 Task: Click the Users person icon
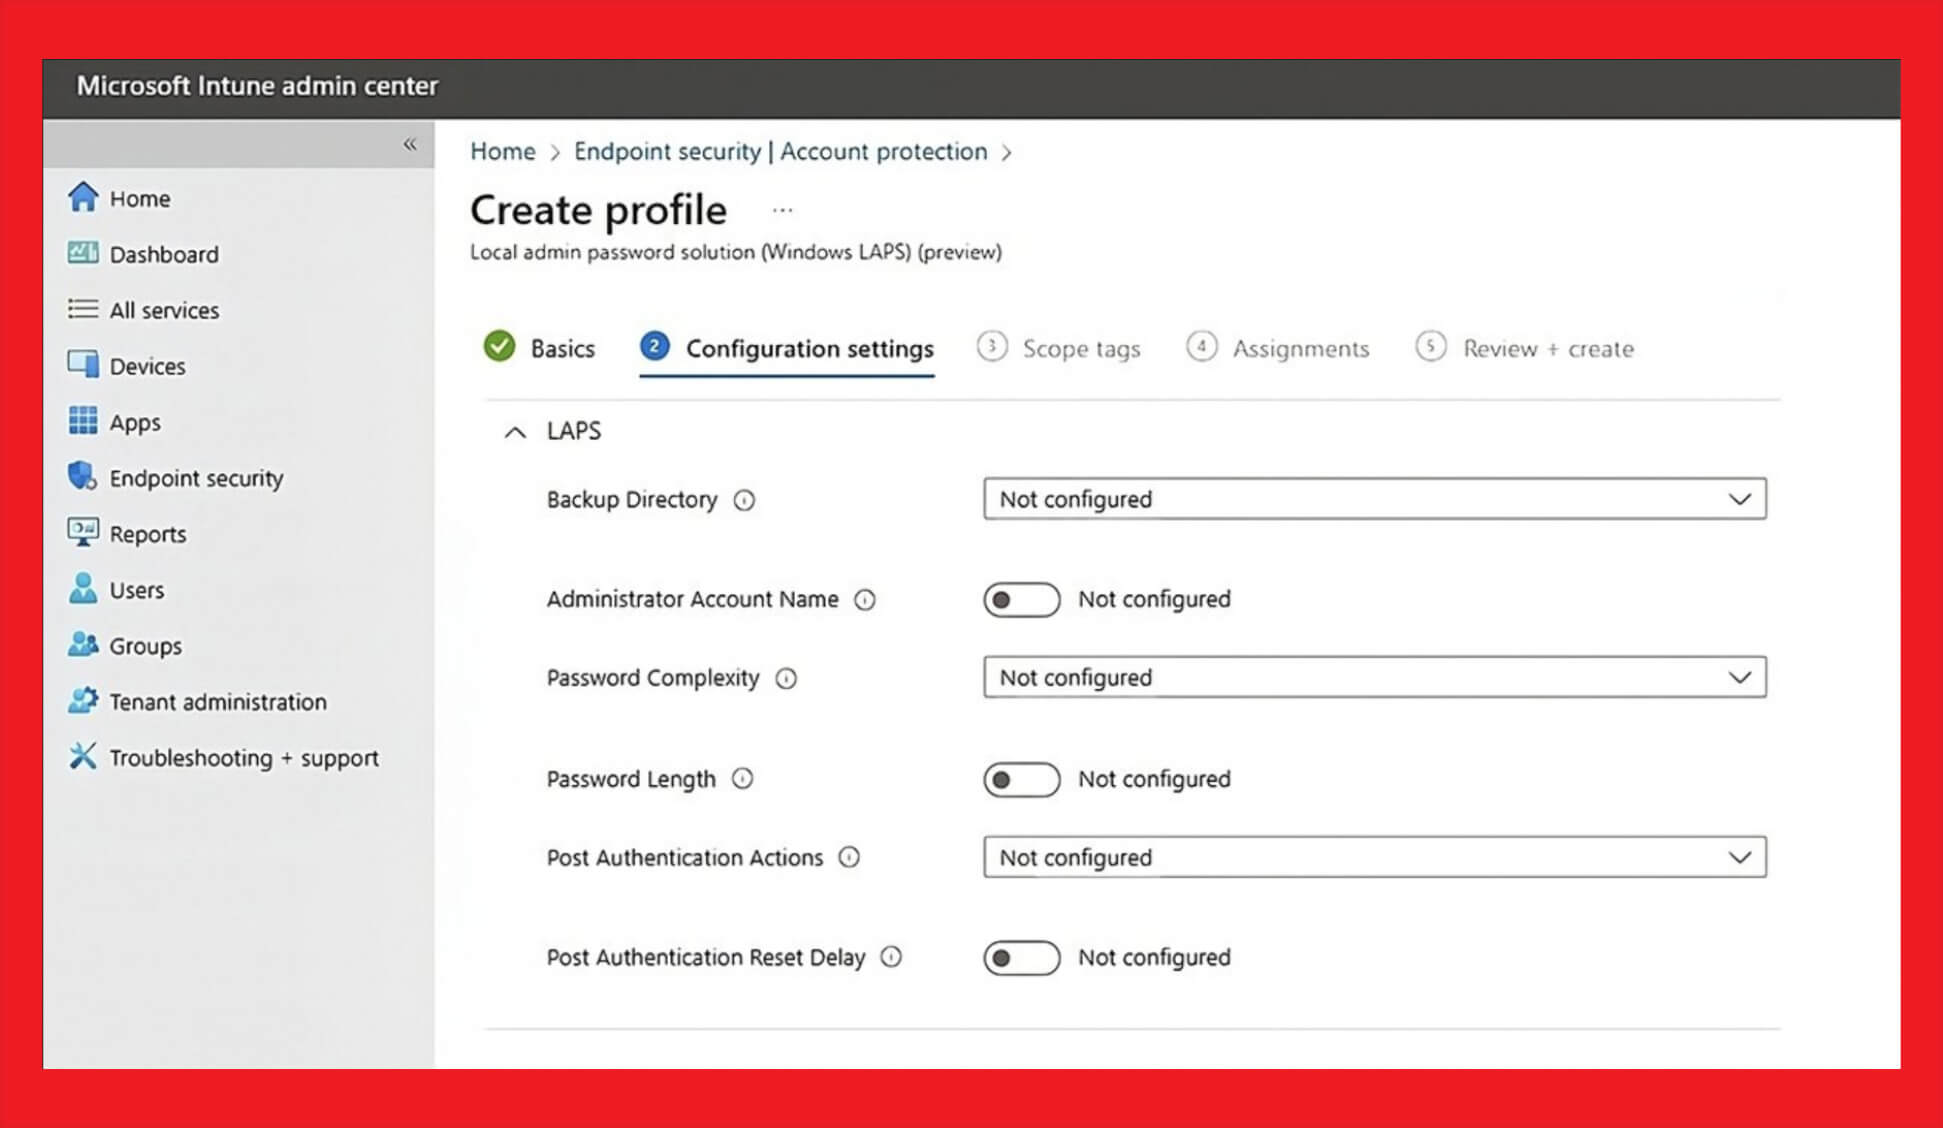(83, 588)
